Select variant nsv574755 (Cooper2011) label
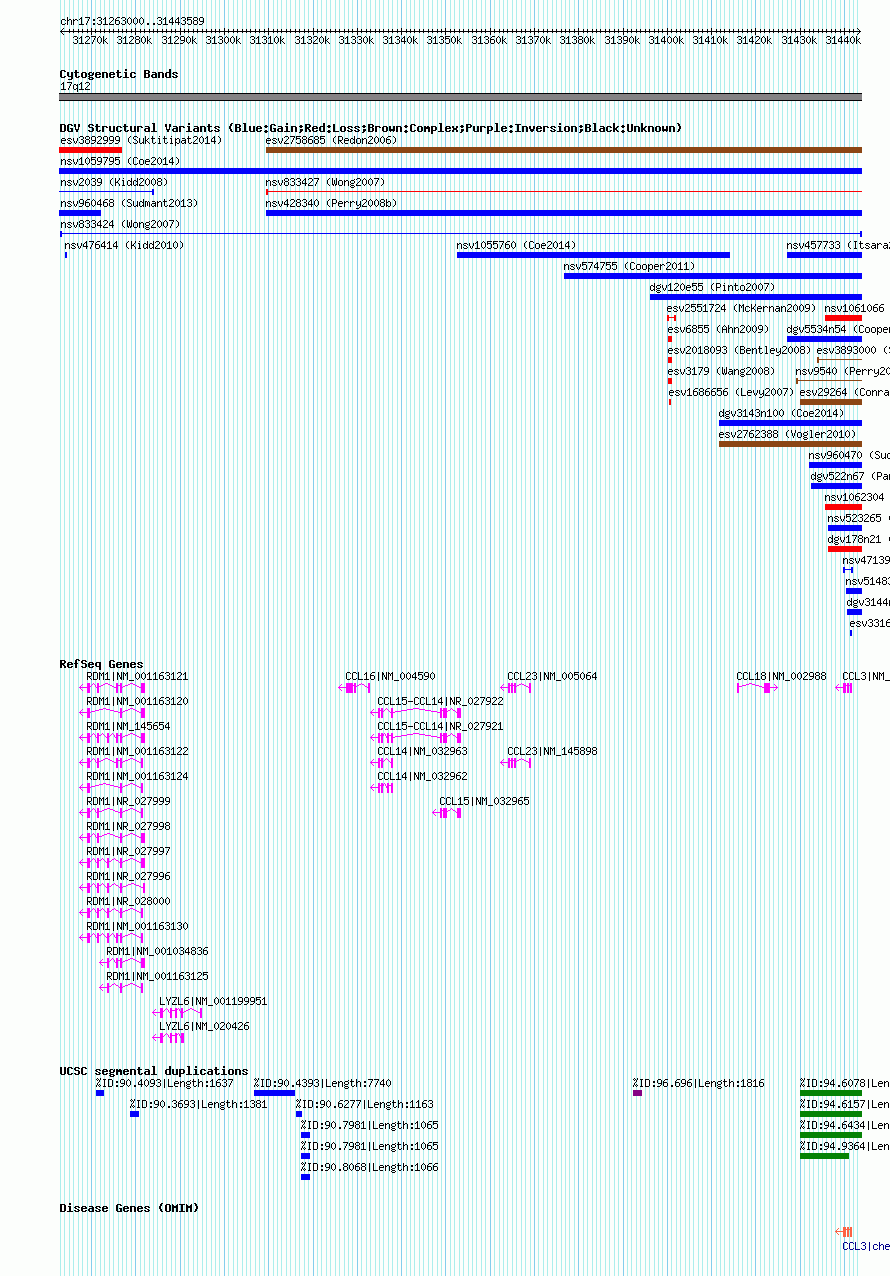This screenshot has height=1276, width=890. 629,266
